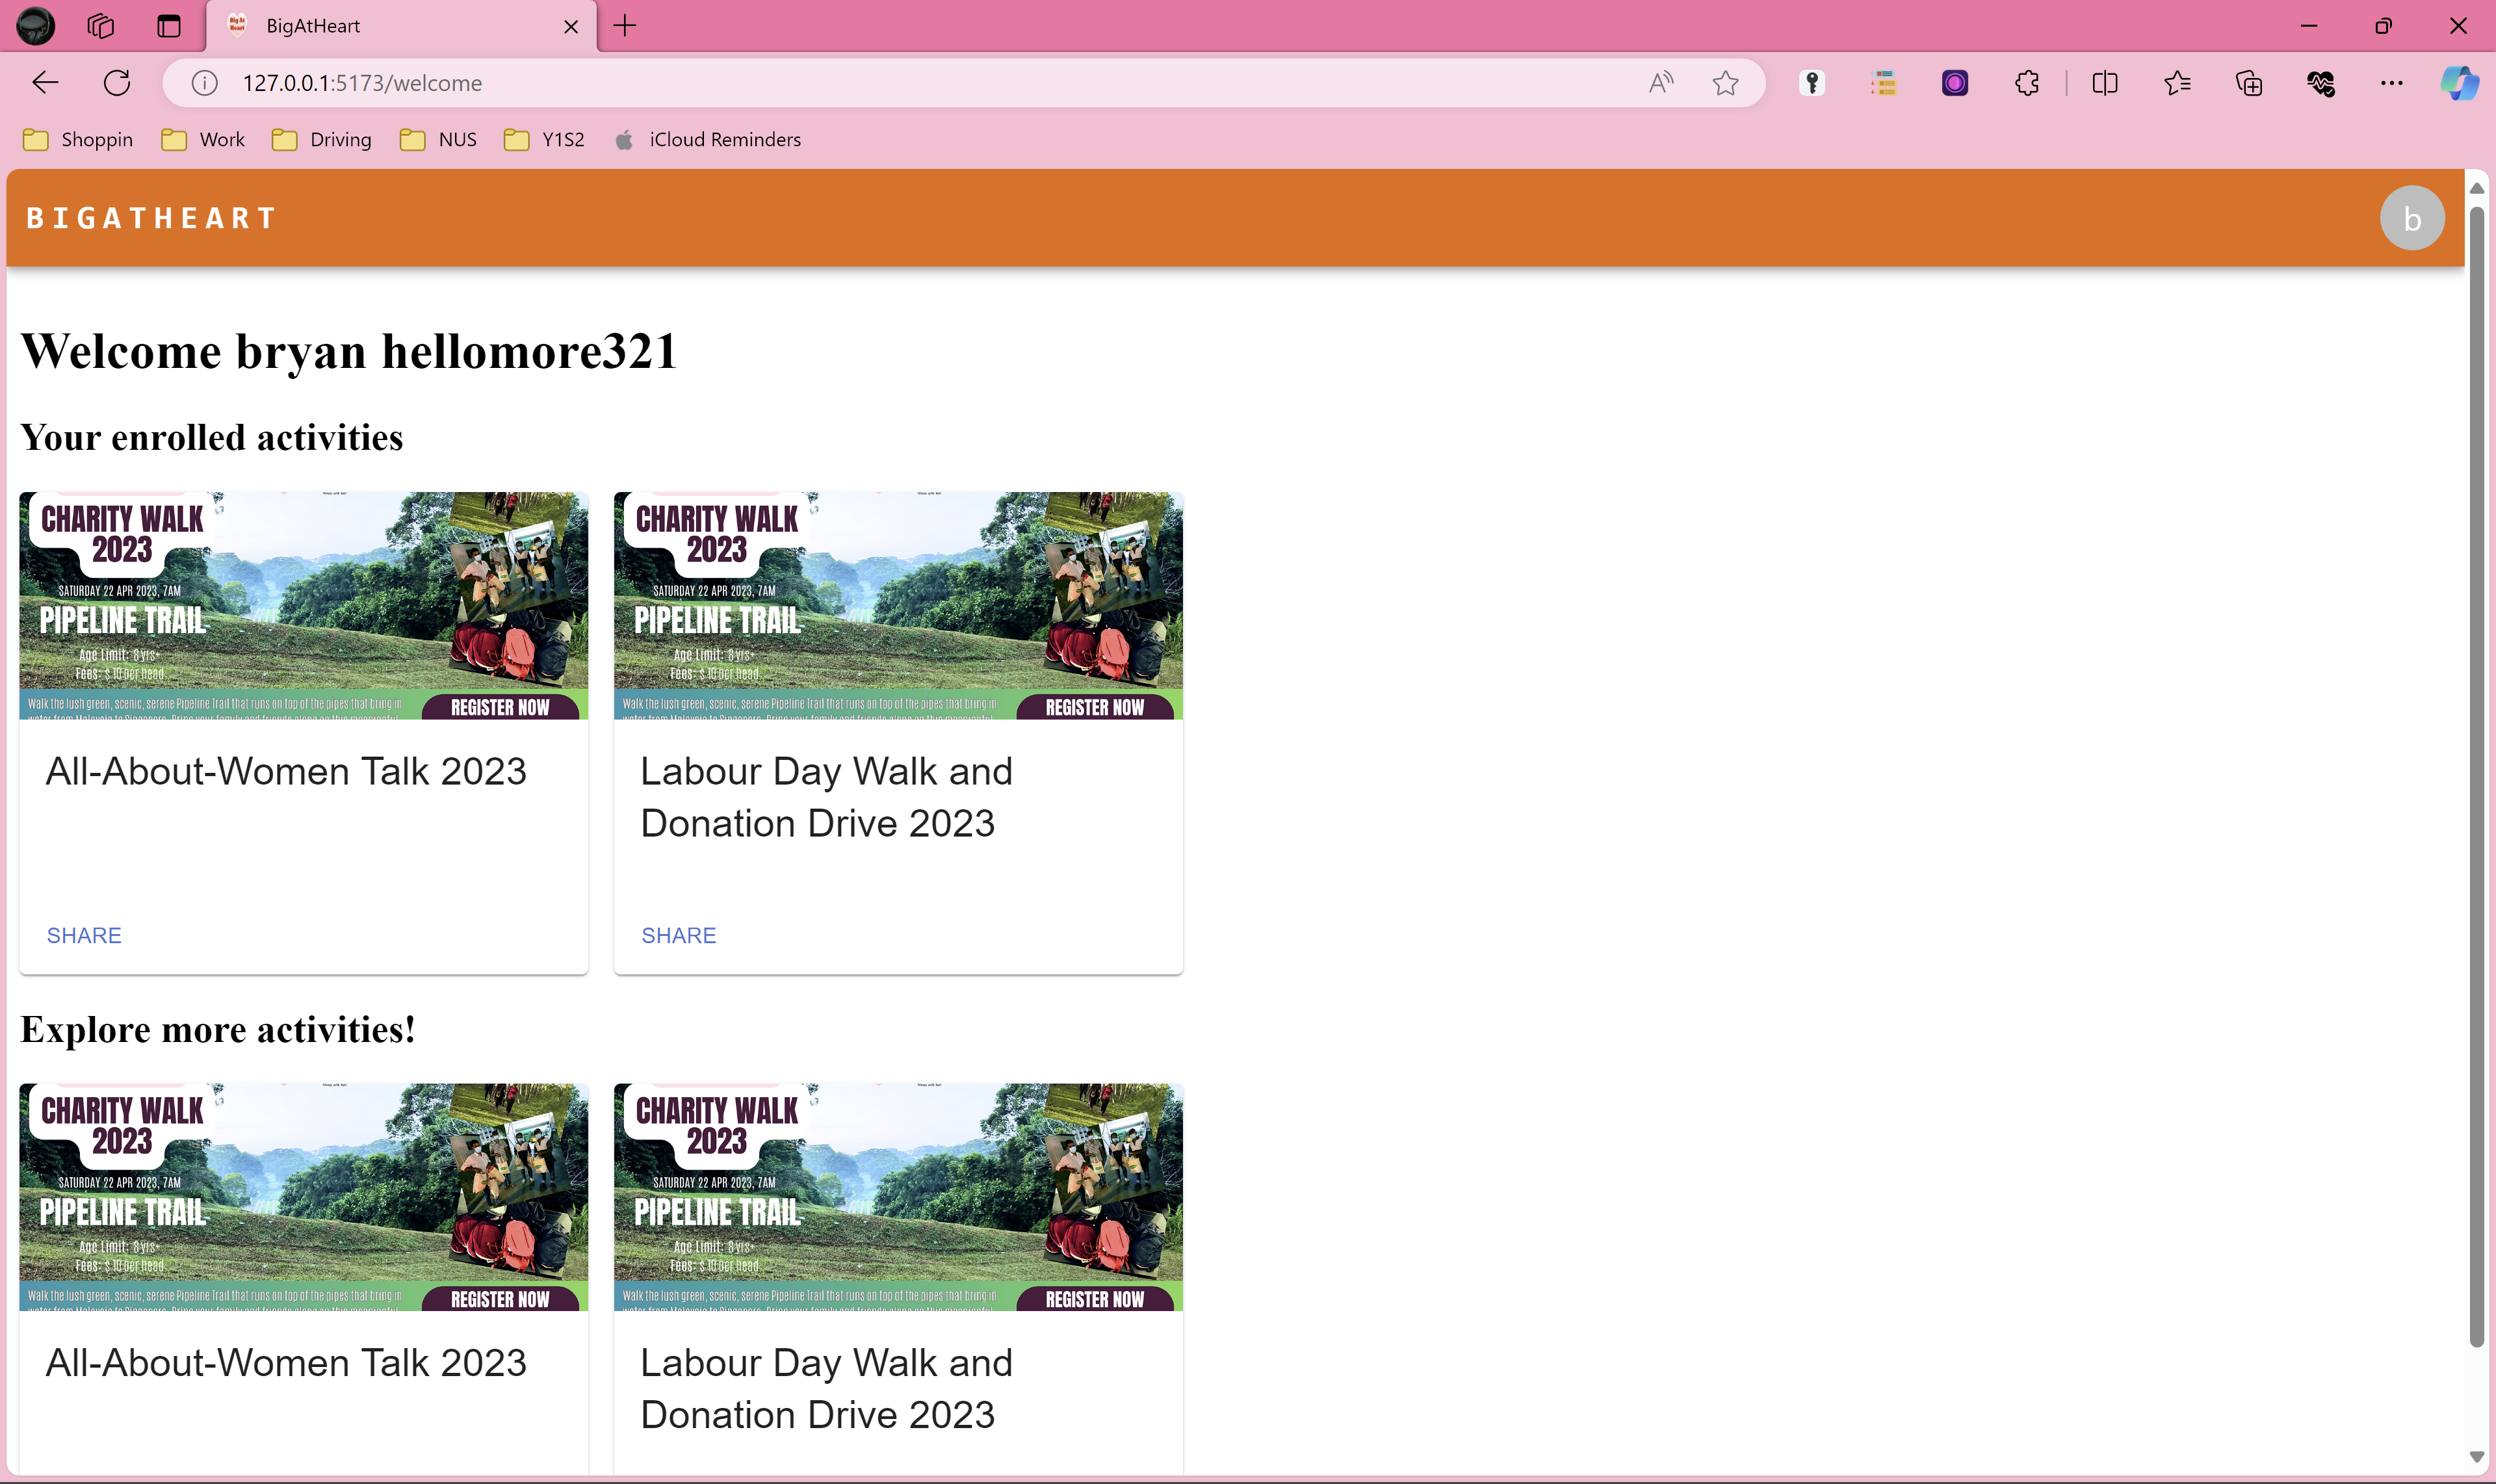This screenshot has height=1484, width=2496.
Task: Add page to favorites star icon
Action: pos(1725,83)
